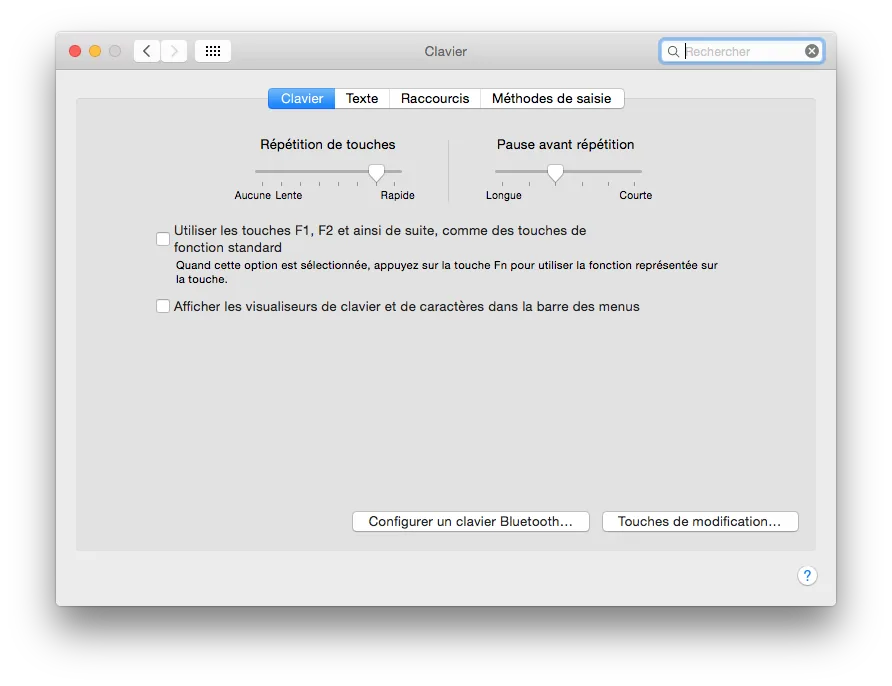Click the Rapide label under the repeat slider
This screenshot has height=686, width=892.
pyautogui.click(x=398, y=195)
